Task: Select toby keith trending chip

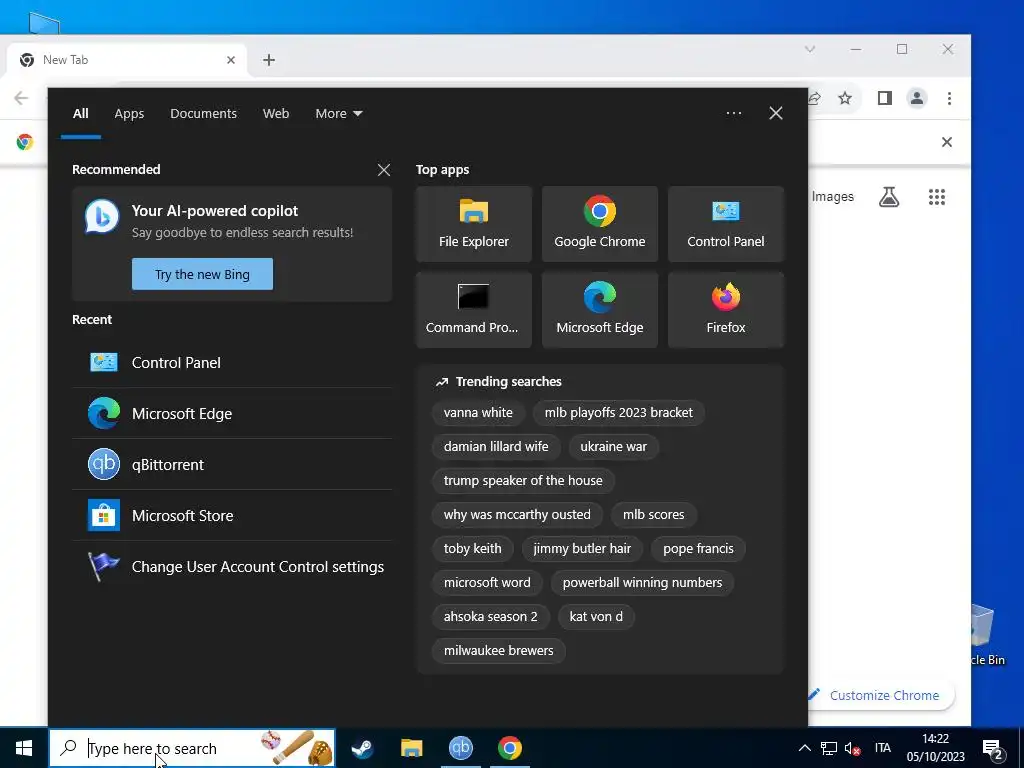Action: tap(472, 549)
